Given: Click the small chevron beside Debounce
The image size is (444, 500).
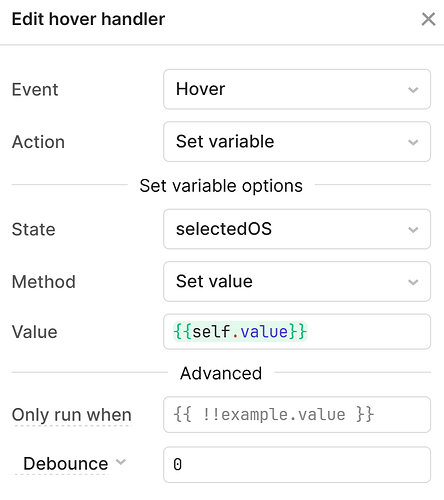Looking at the screenshot, I should (121, 462).
